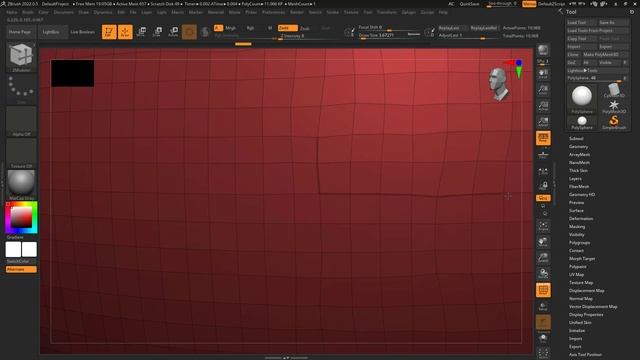Expand the Masking subpalette
The height and width of the screenshot is (360, 640).
577,227
